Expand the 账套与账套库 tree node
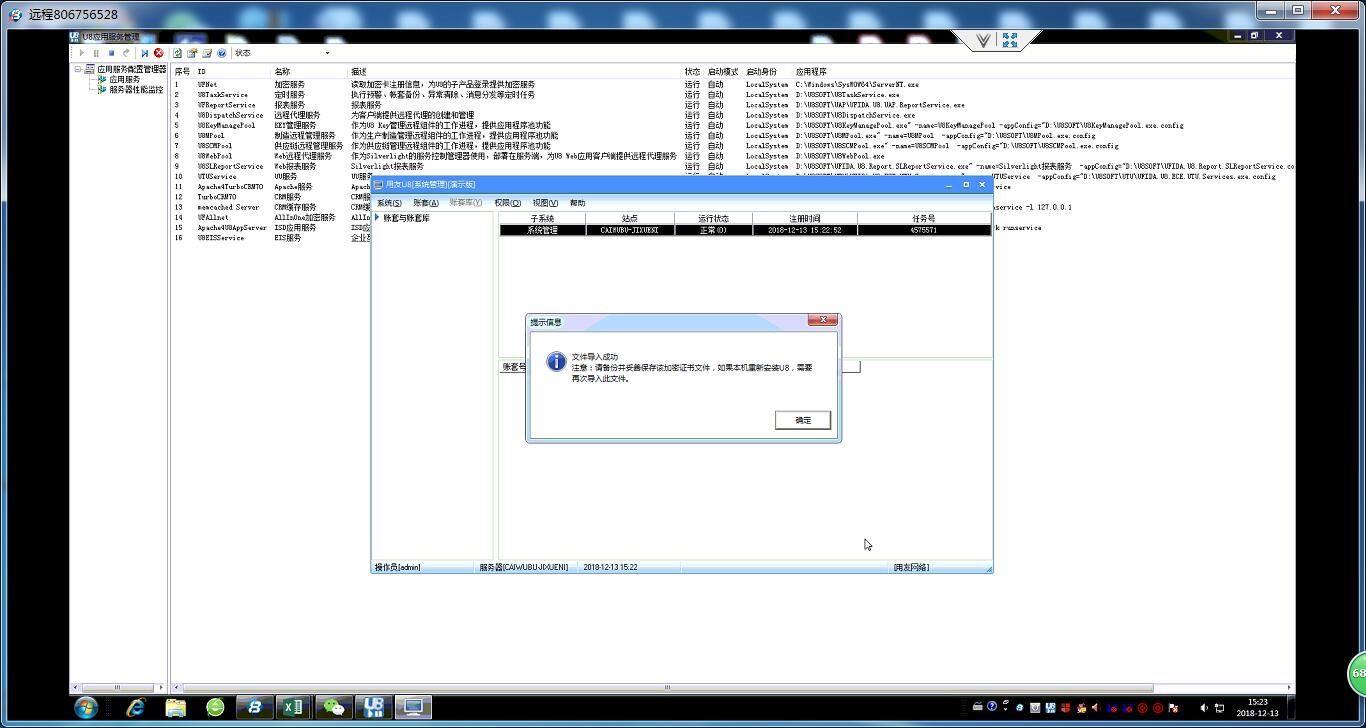The width and height of the screenshot is (1366, 728). tap(377, 217)
